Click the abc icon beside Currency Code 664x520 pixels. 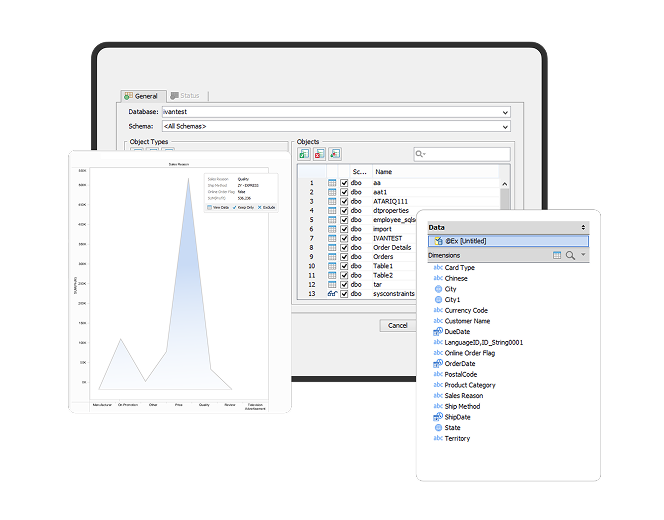pos(438,310)
